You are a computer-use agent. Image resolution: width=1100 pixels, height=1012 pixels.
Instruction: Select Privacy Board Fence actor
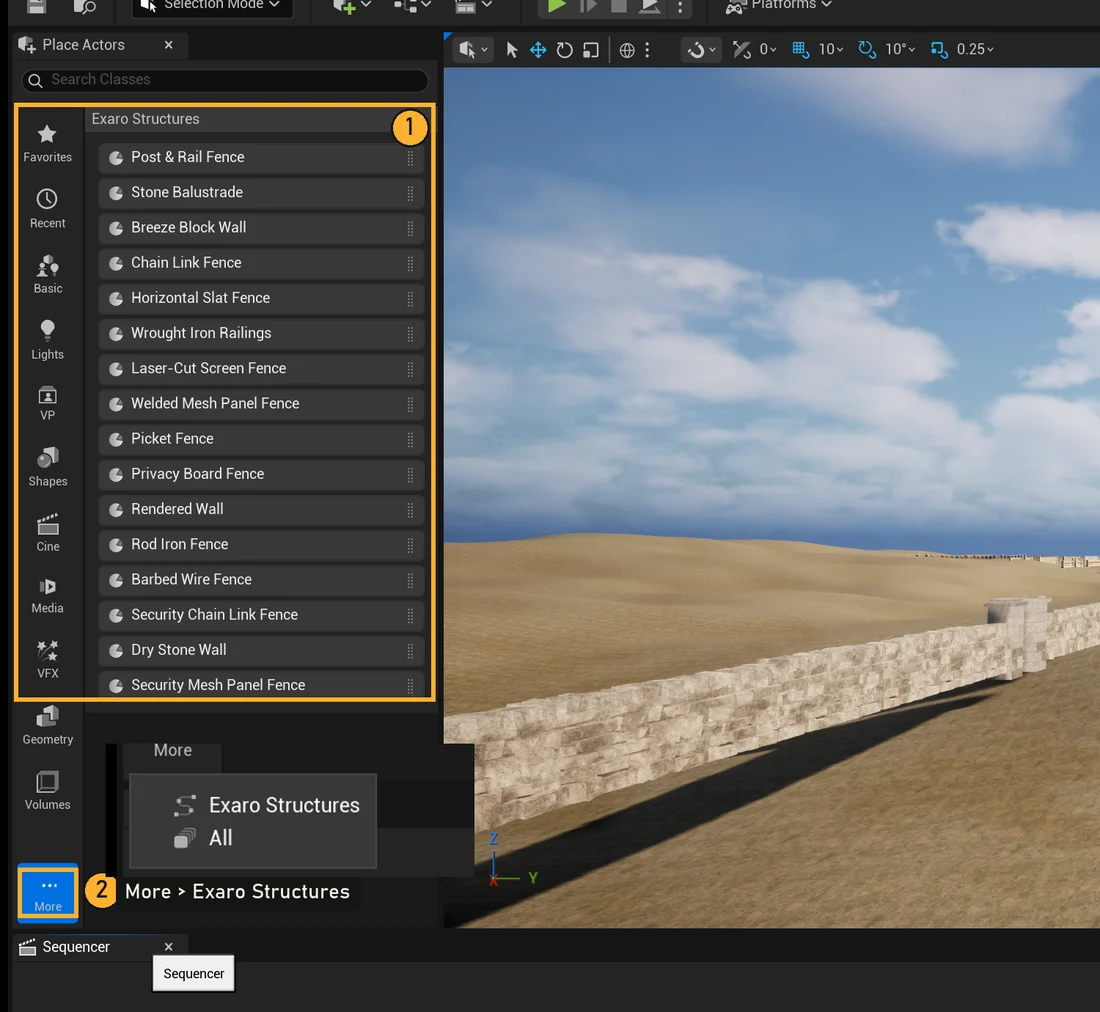(261, 474)
